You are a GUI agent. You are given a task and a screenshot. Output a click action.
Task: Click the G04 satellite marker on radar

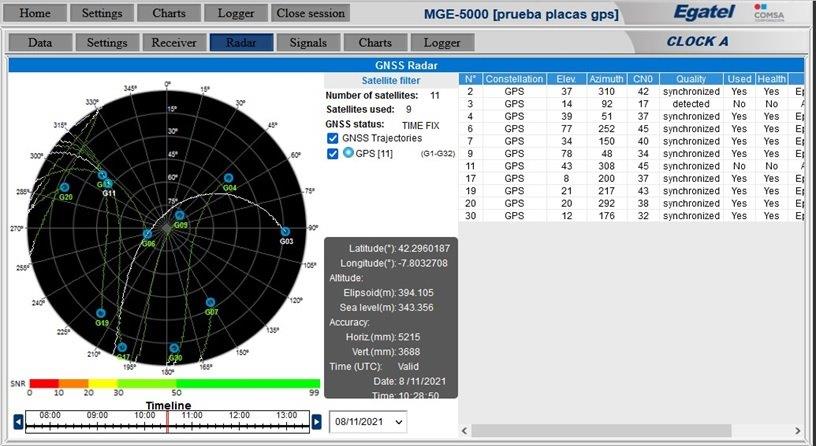tap(228, 179)
